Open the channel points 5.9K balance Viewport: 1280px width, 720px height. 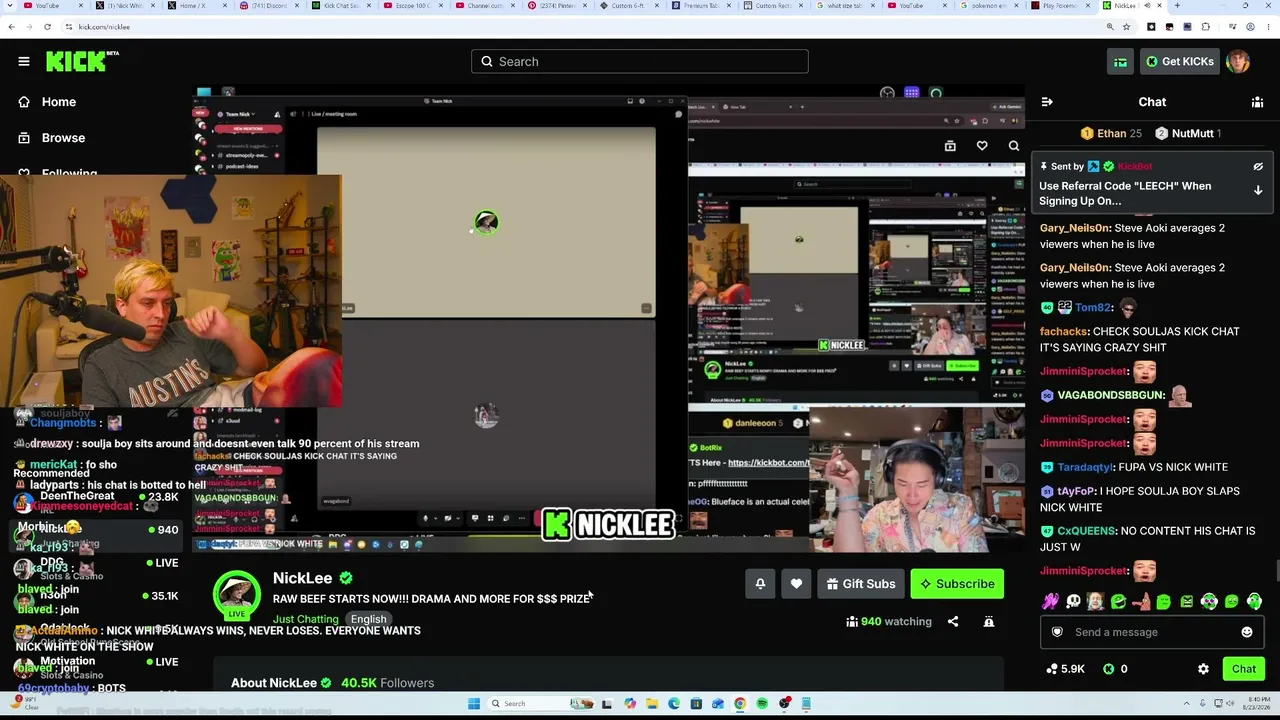1065,669
